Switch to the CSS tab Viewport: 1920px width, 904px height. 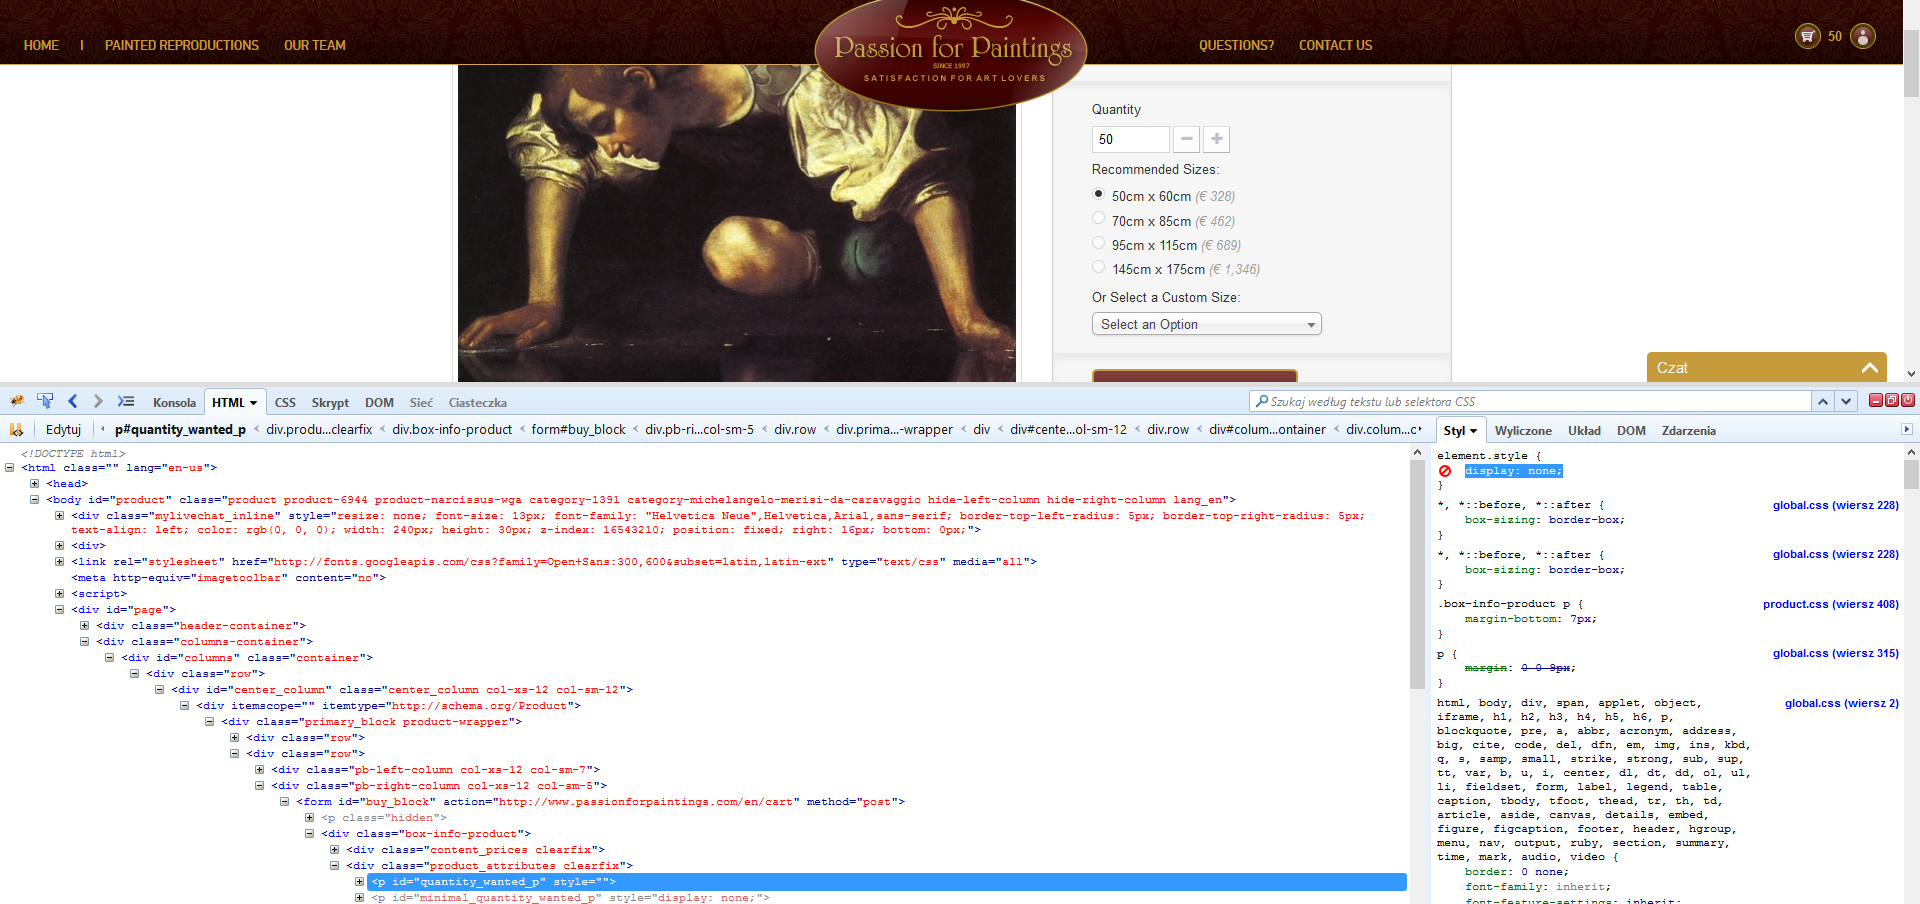(285, 402)
